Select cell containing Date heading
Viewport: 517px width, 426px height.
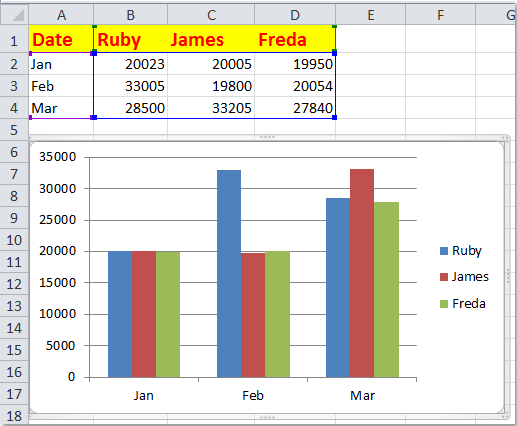(61, 39)
